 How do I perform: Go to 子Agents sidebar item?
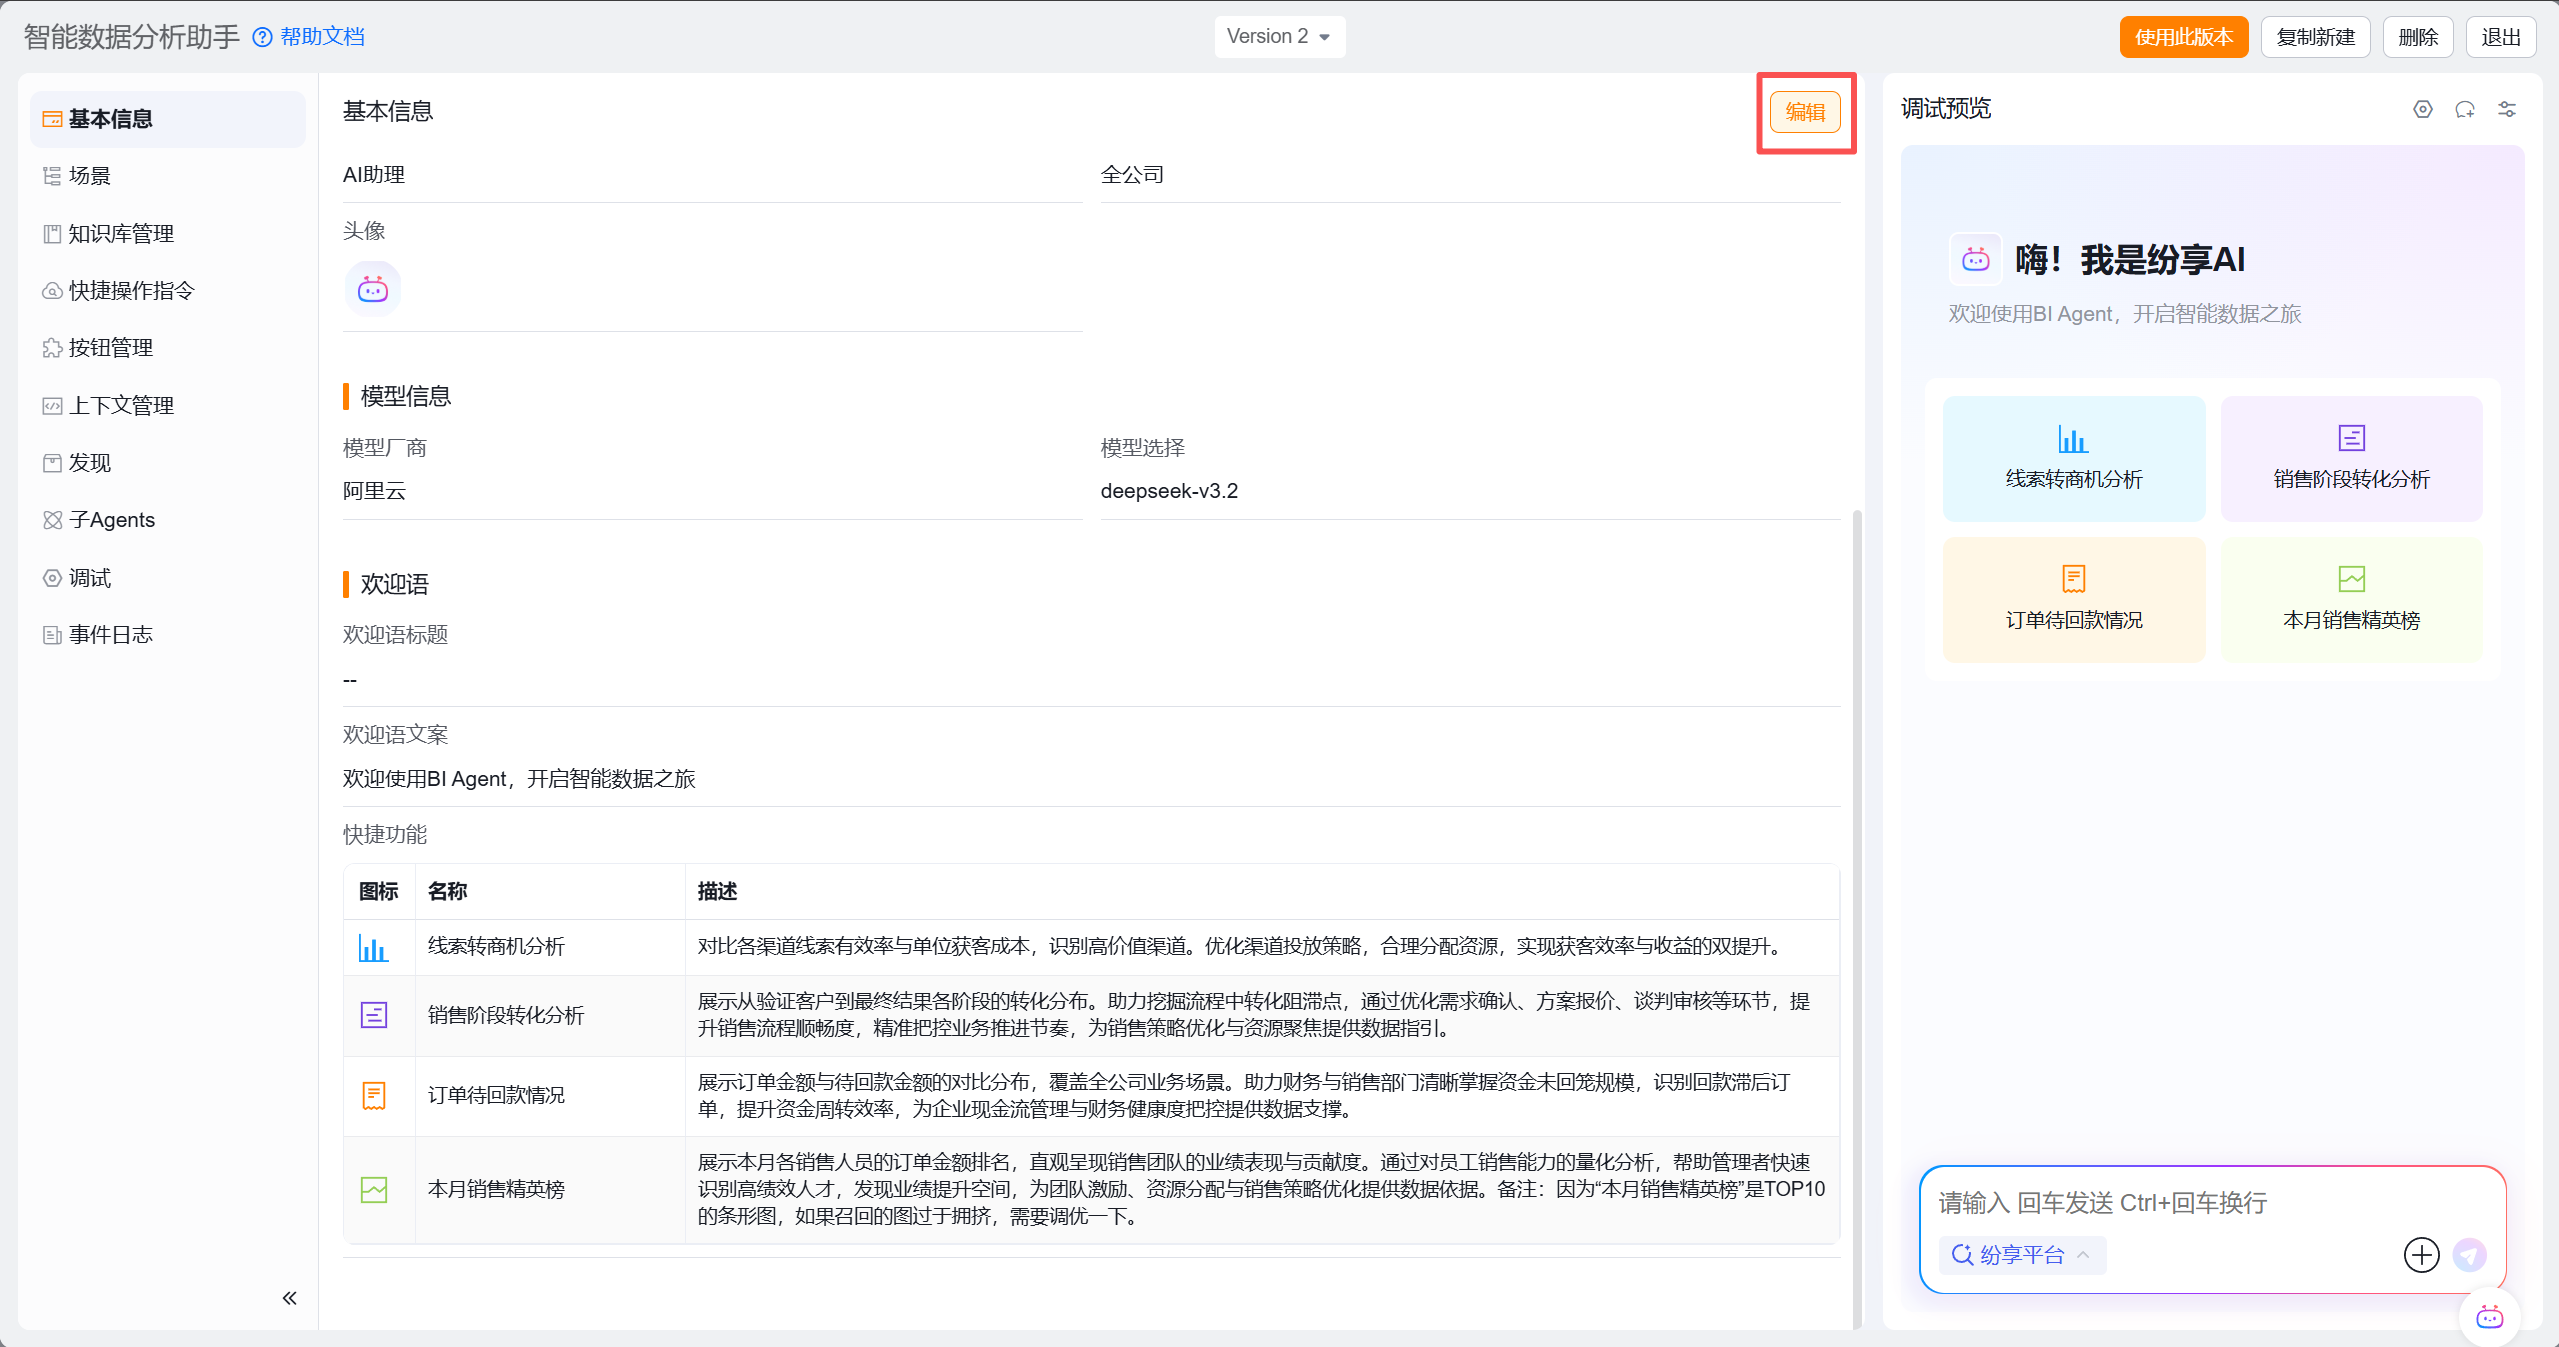[x=111, y=520]
